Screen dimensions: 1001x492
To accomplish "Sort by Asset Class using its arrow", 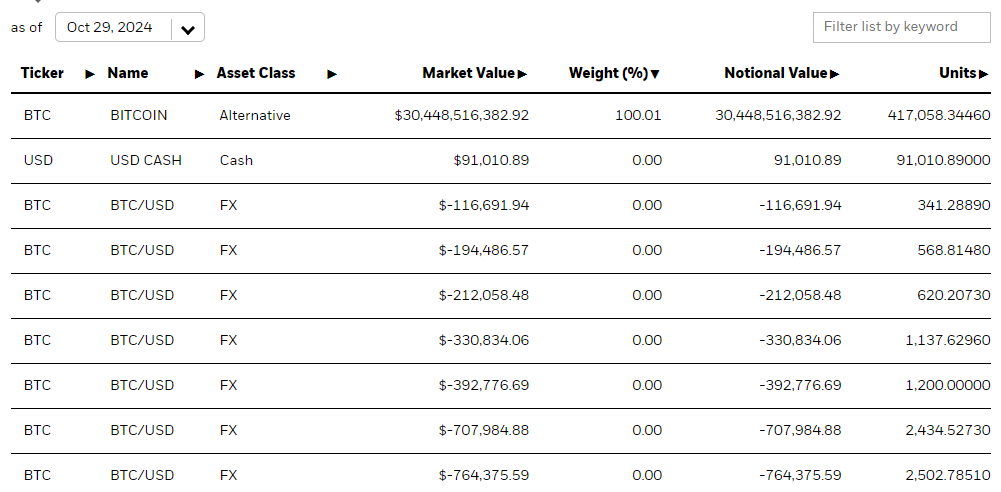I will pos(332,74).
